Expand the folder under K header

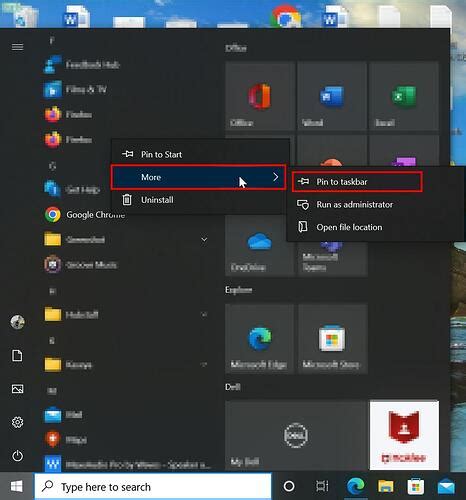tap(204, 364)
